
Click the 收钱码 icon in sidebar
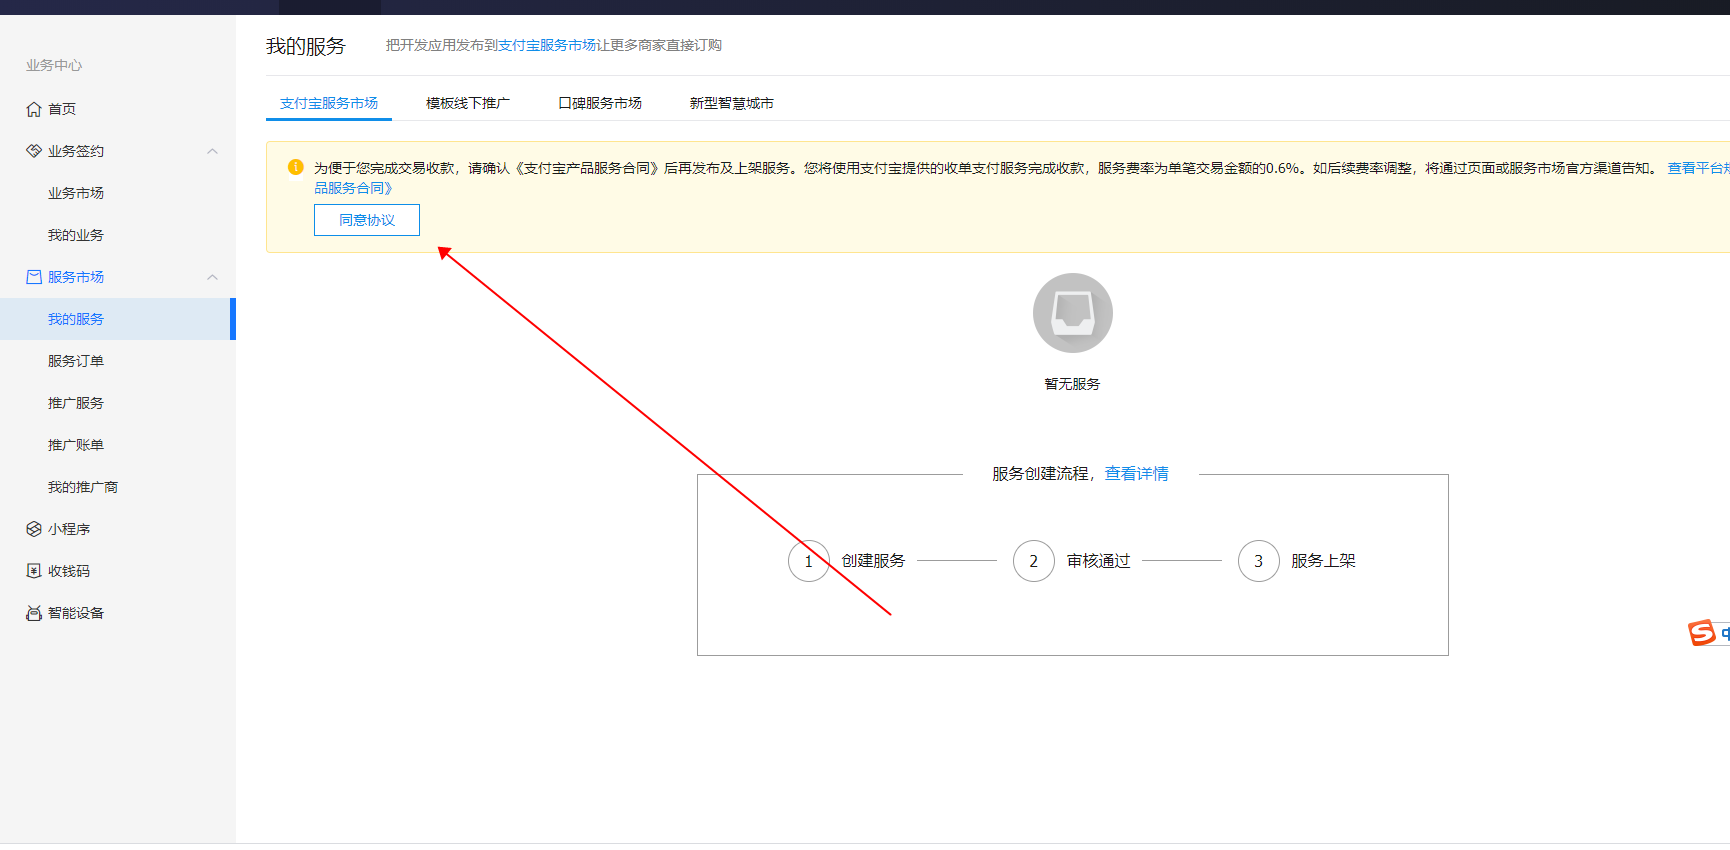(34, 571)
